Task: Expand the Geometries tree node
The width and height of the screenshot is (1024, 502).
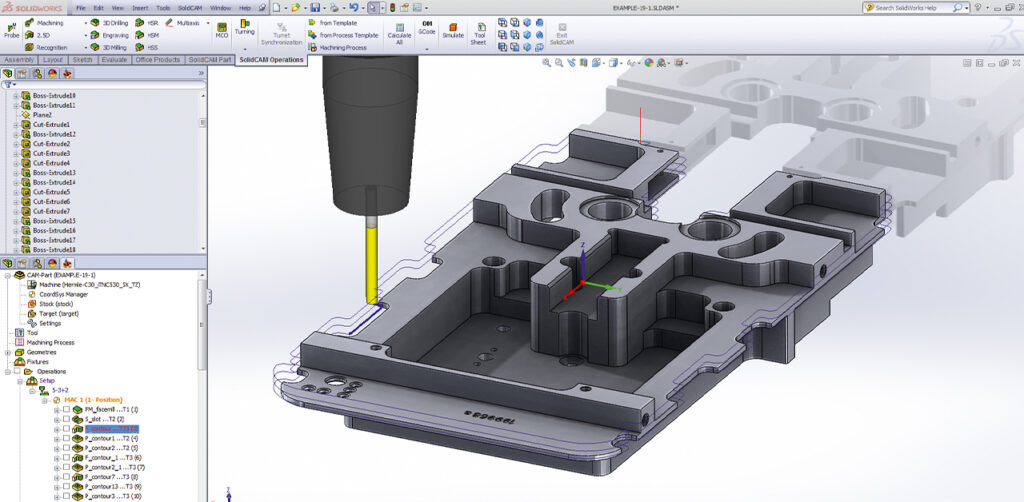Action: pyautogui.click(x=8, y=352)
